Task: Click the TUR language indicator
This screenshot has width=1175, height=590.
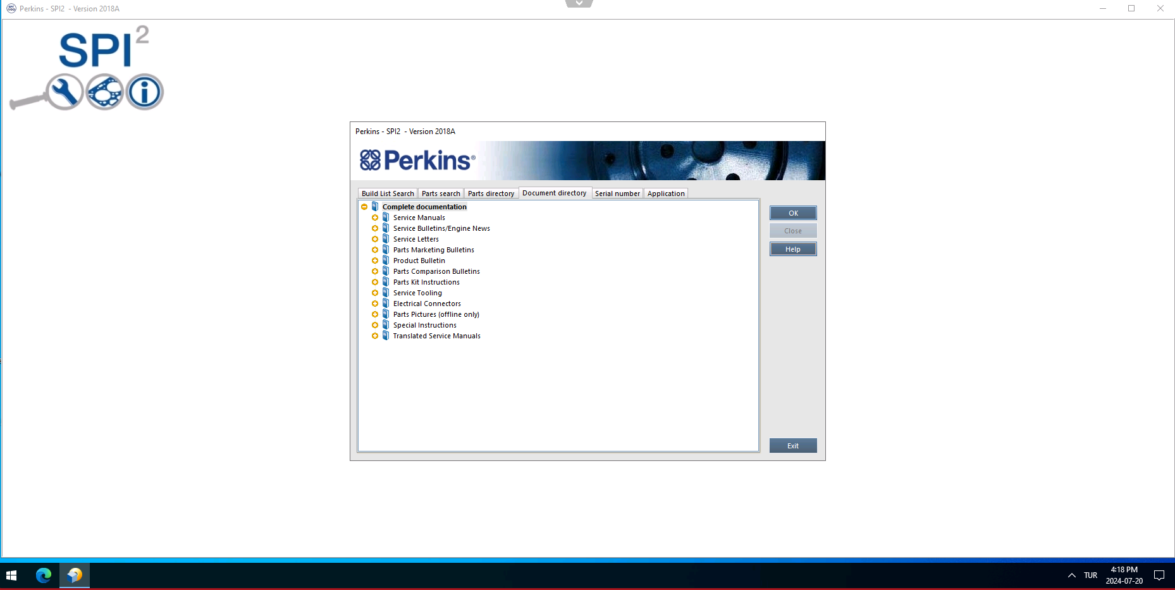Action: click(x=1090, y=576)
